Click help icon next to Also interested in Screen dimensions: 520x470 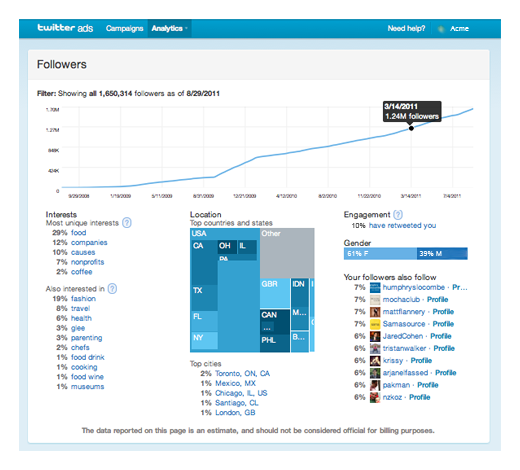point(113,288)
